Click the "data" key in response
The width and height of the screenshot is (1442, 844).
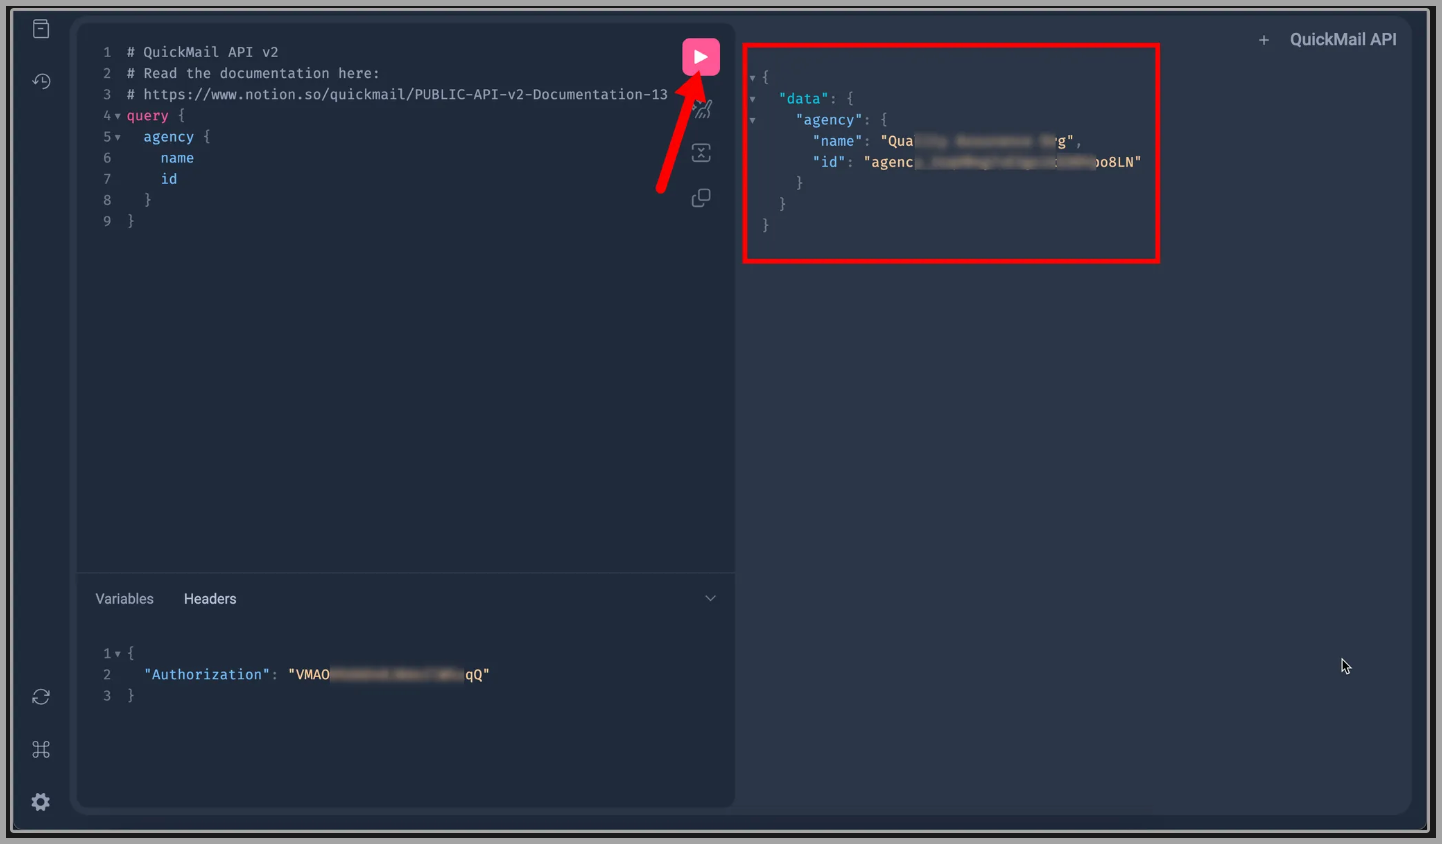coord(804,99)
